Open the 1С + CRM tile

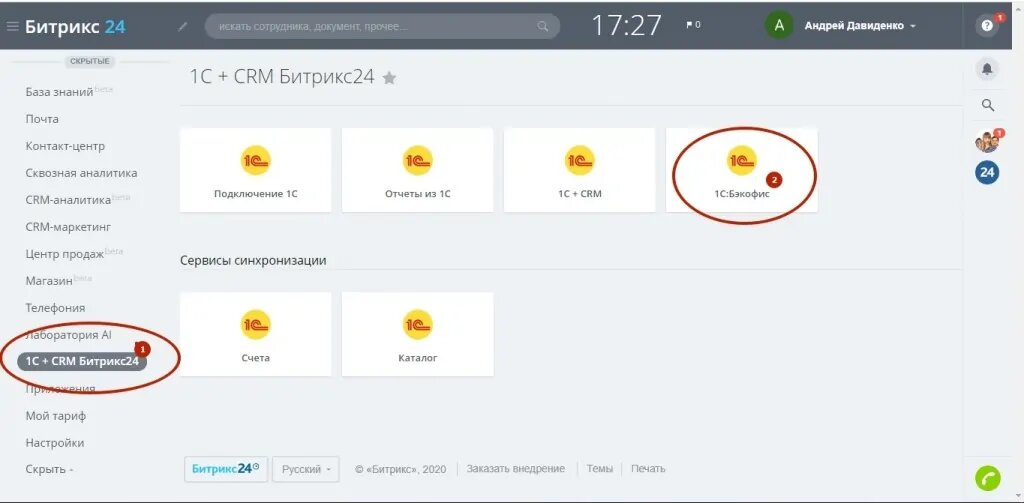tap(579, 170)
